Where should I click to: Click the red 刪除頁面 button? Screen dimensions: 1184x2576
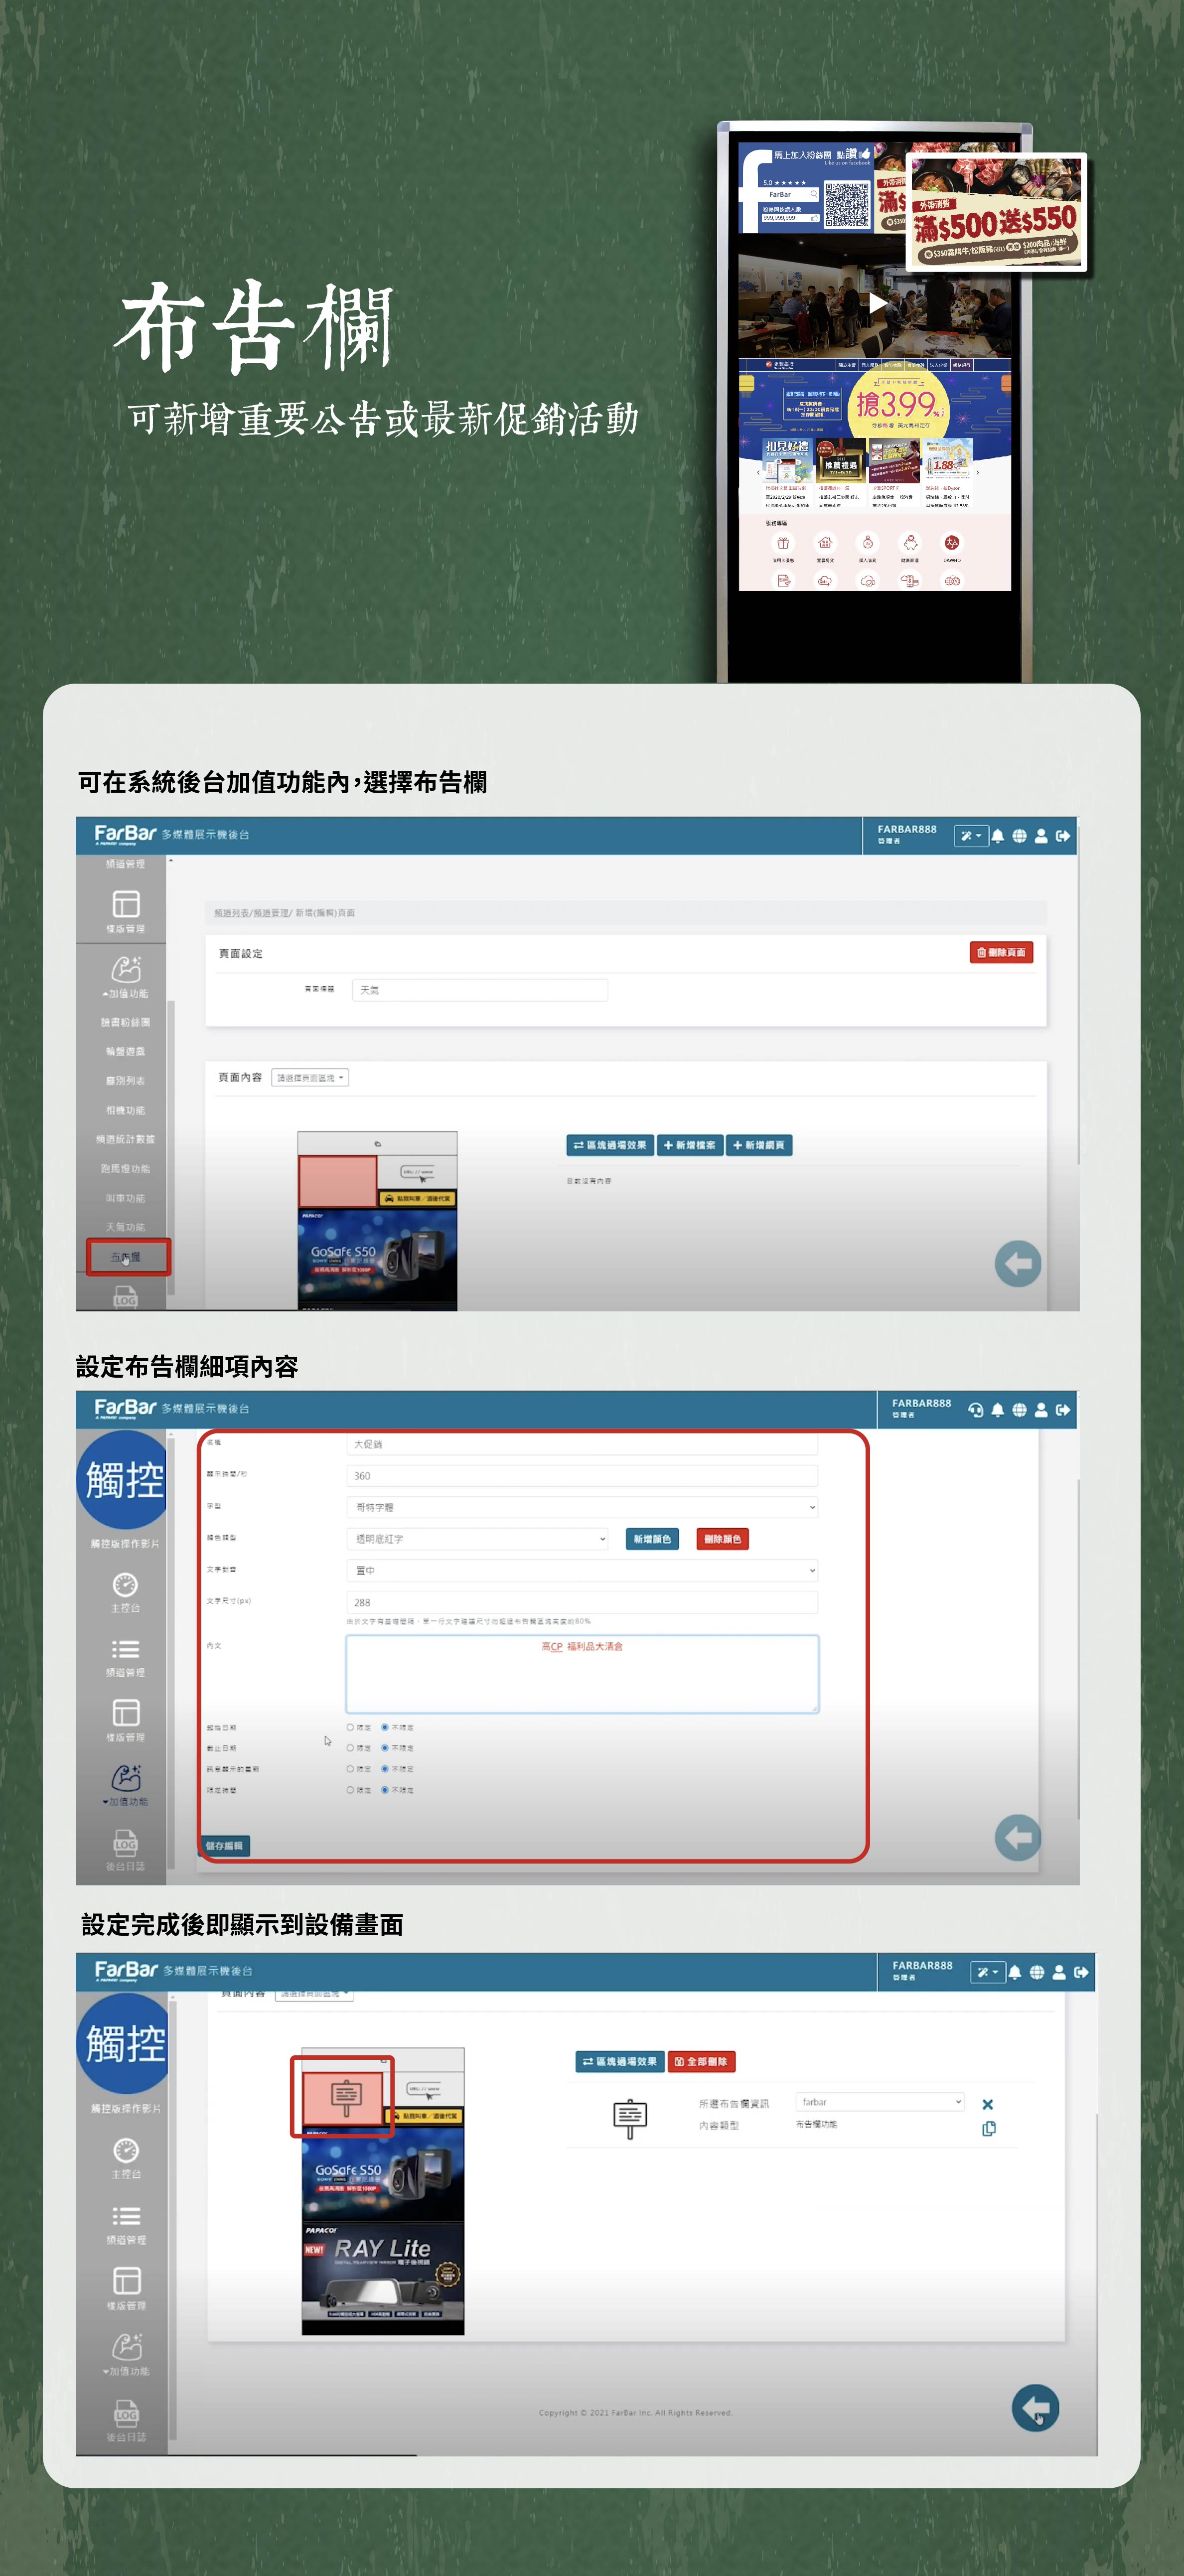[1001, 952]
